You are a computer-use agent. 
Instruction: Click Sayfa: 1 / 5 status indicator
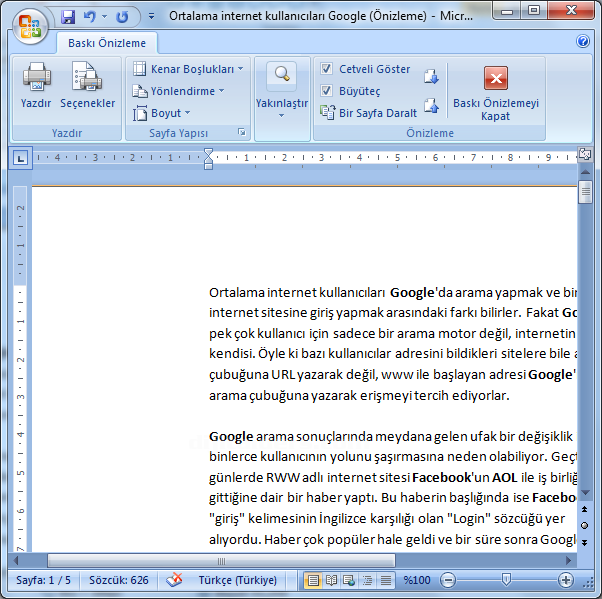[43, 580]
